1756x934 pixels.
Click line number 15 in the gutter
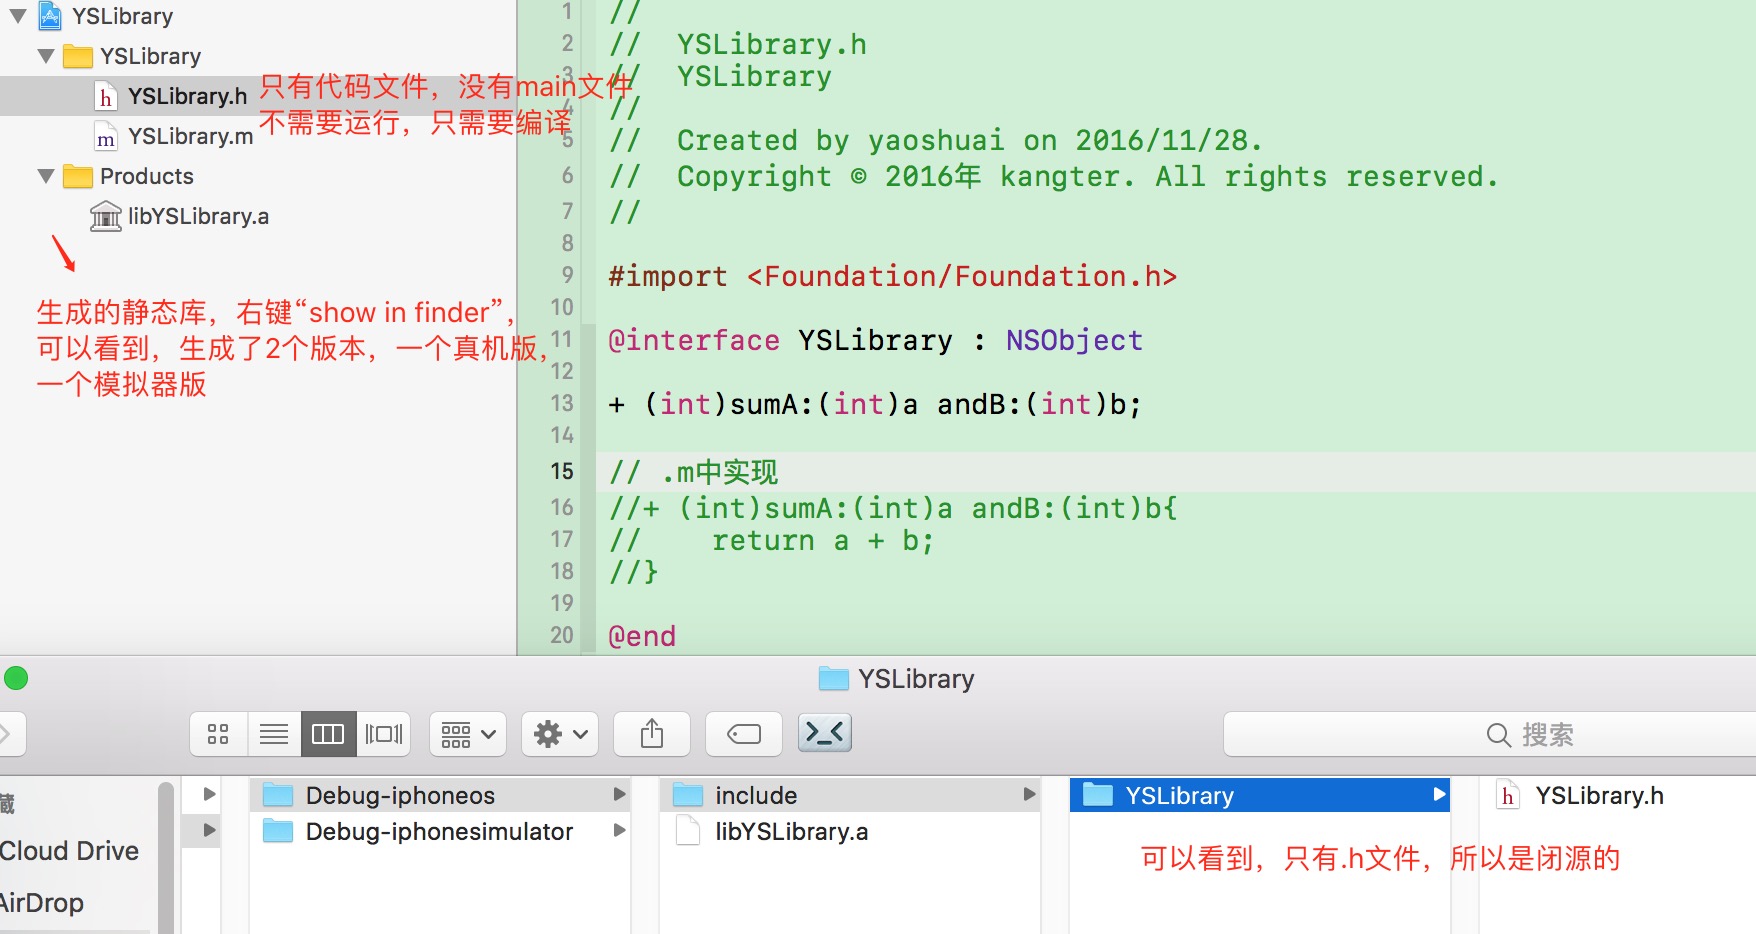(x=562, y=471)
